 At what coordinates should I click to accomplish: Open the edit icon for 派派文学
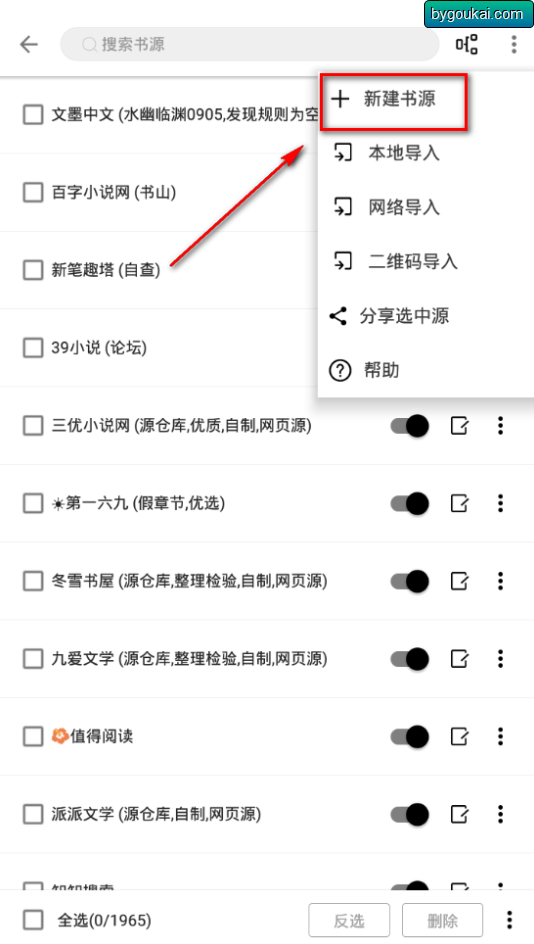[460, 814]
